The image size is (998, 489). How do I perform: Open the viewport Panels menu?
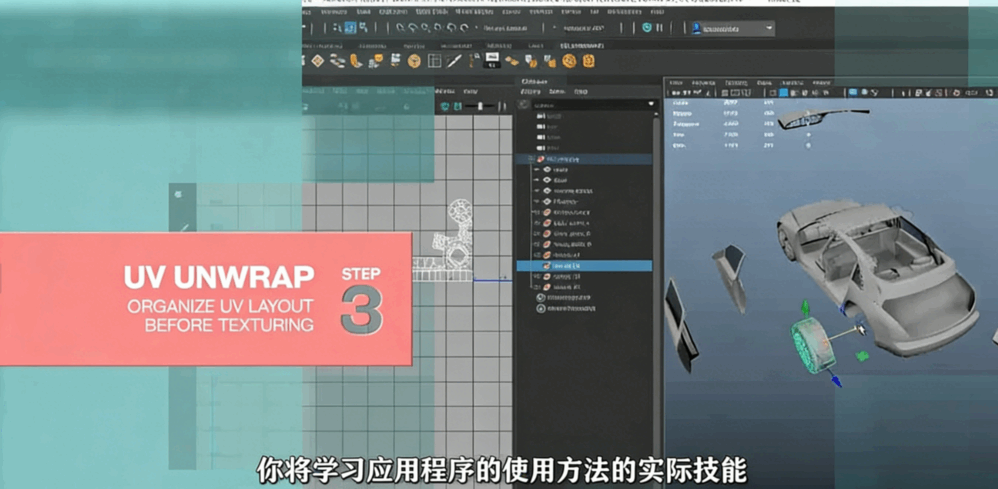click(x=822, y=83)
